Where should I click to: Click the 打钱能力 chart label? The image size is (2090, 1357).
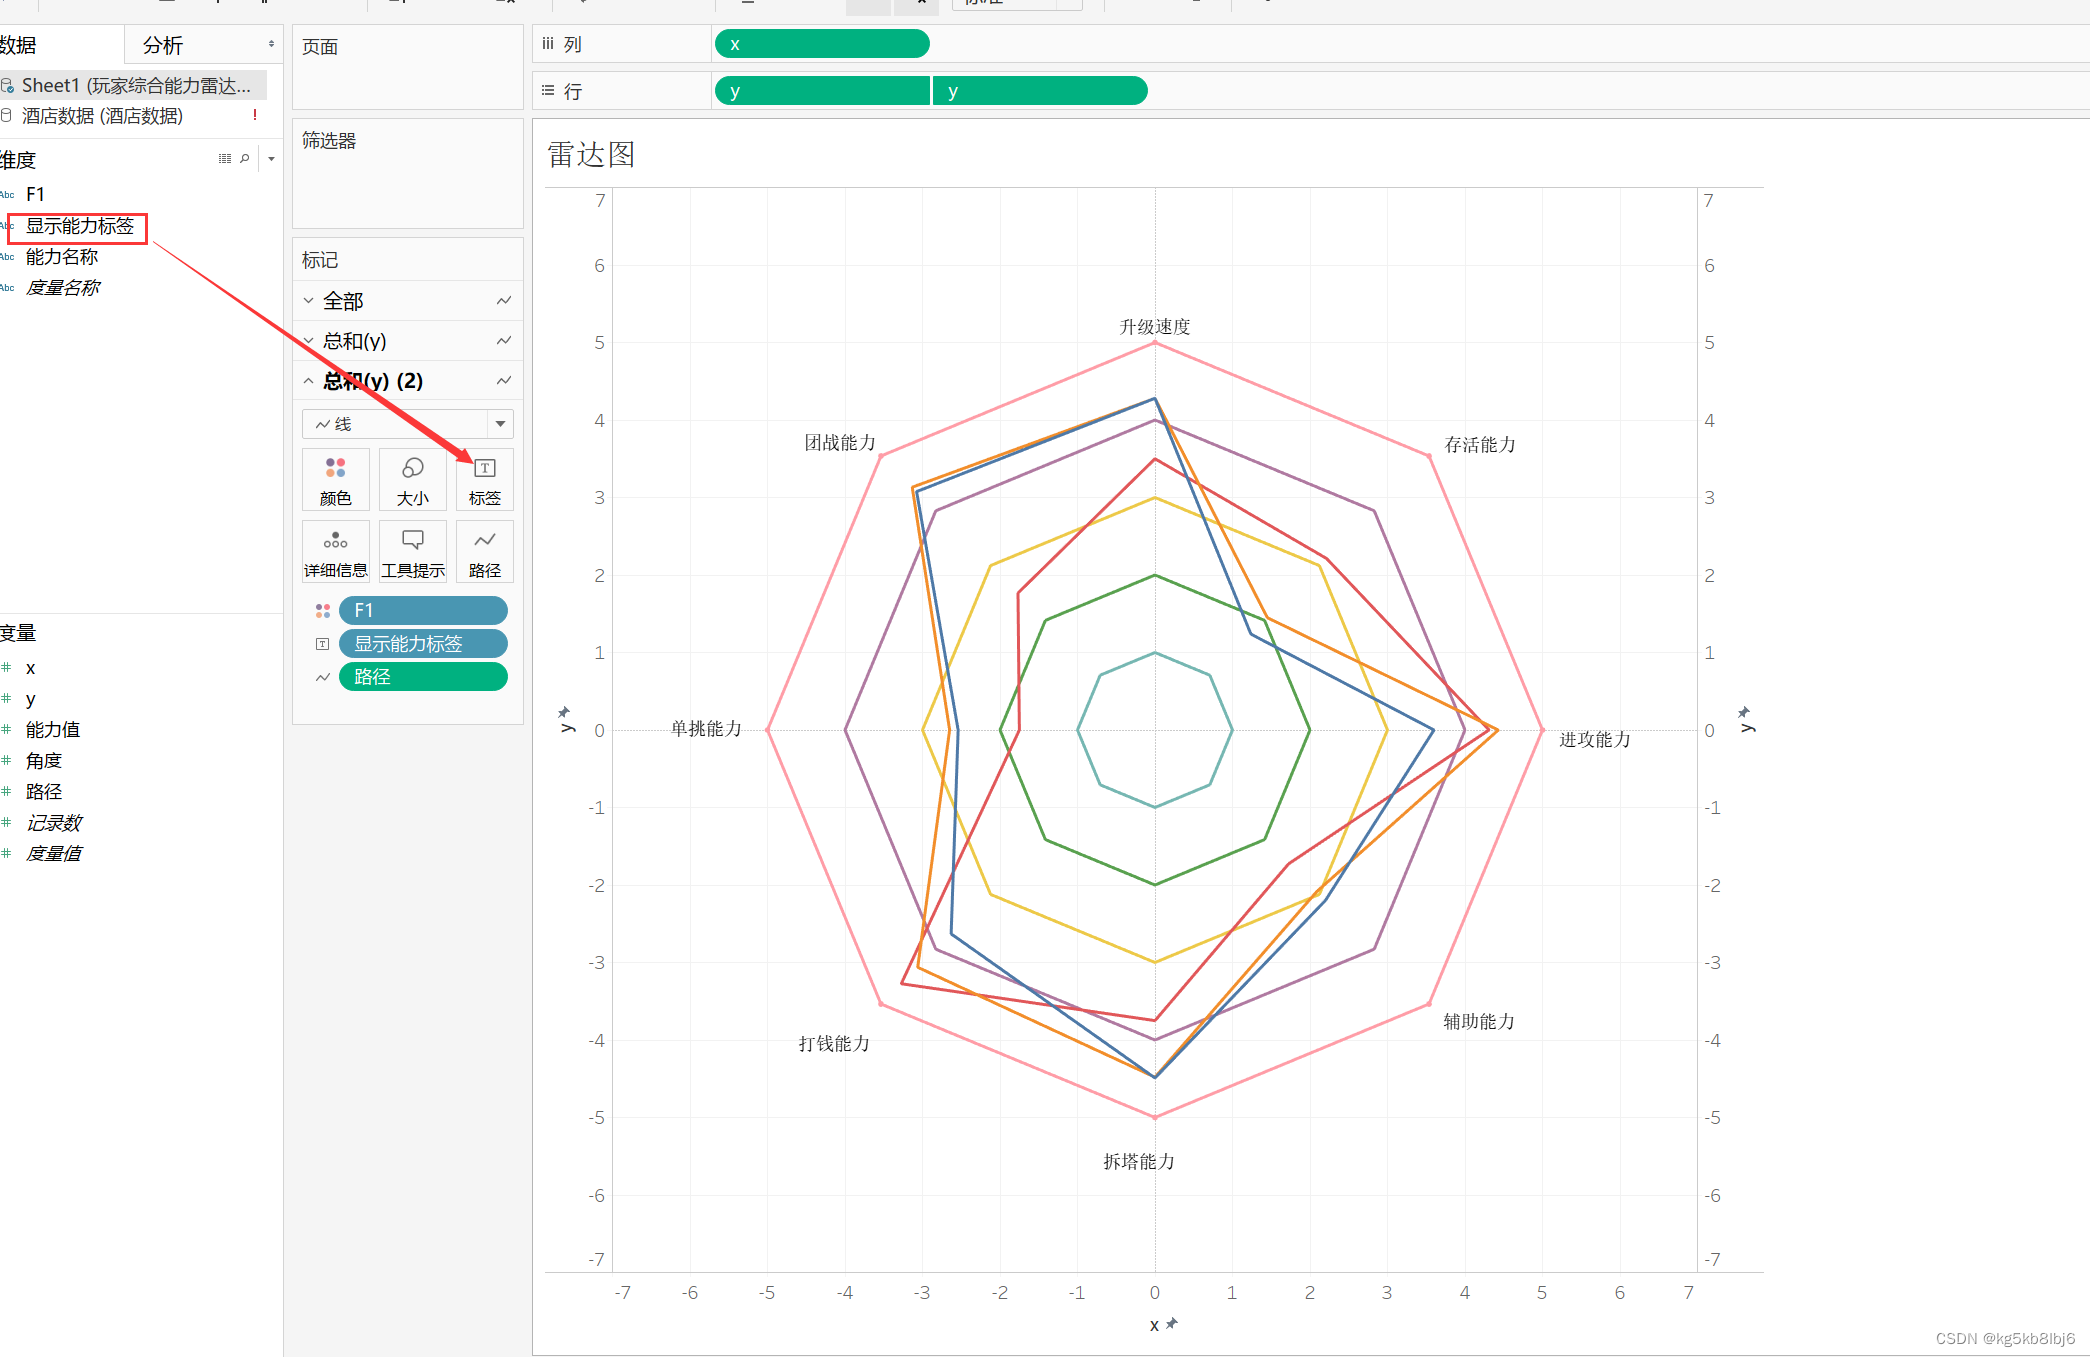tap(834, 1043)
